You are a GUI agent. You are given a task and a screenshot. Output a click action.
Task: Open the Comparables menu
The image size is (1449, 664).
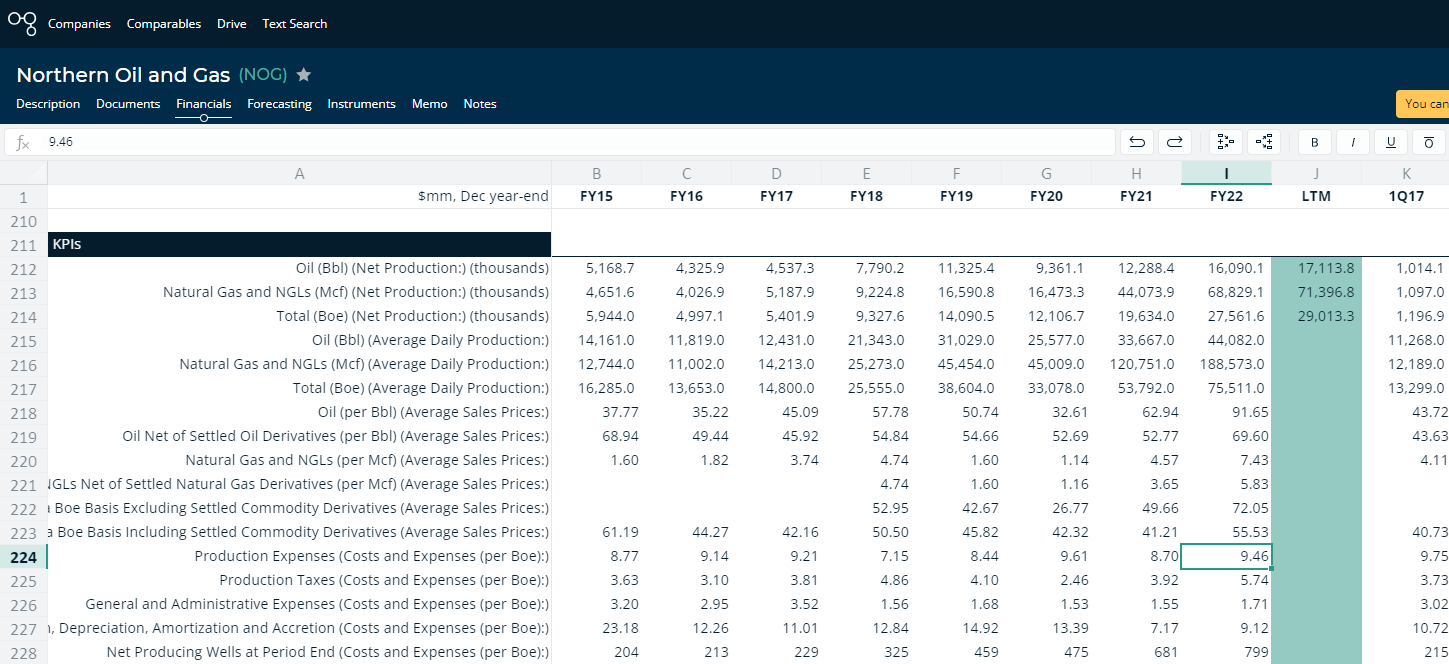coord(164,24)
